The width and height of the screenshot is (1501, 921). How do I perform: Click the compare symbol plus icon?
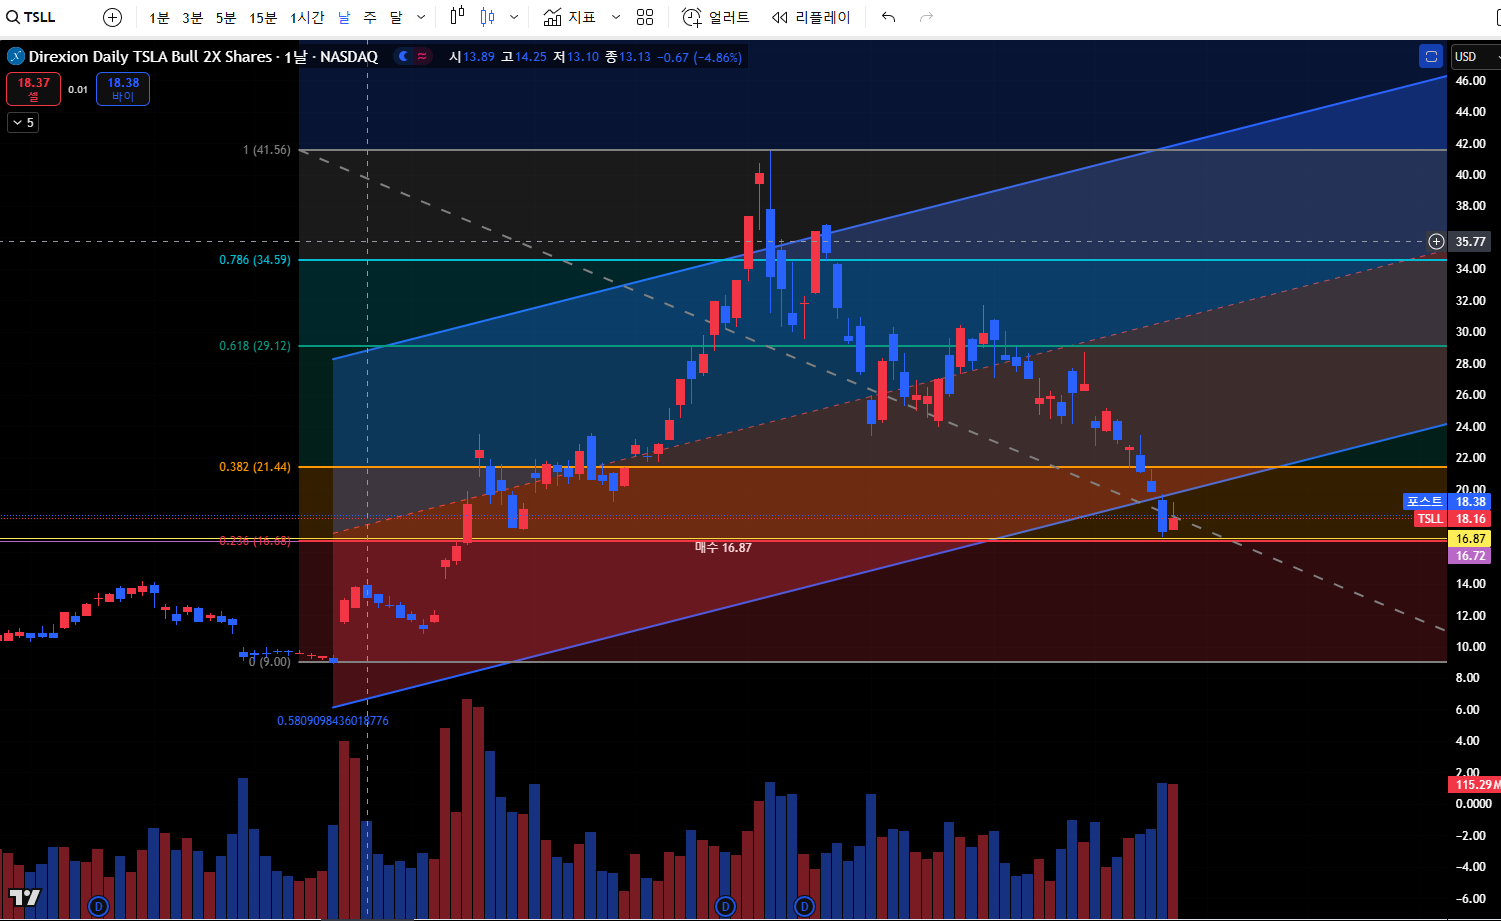(112, 17)
